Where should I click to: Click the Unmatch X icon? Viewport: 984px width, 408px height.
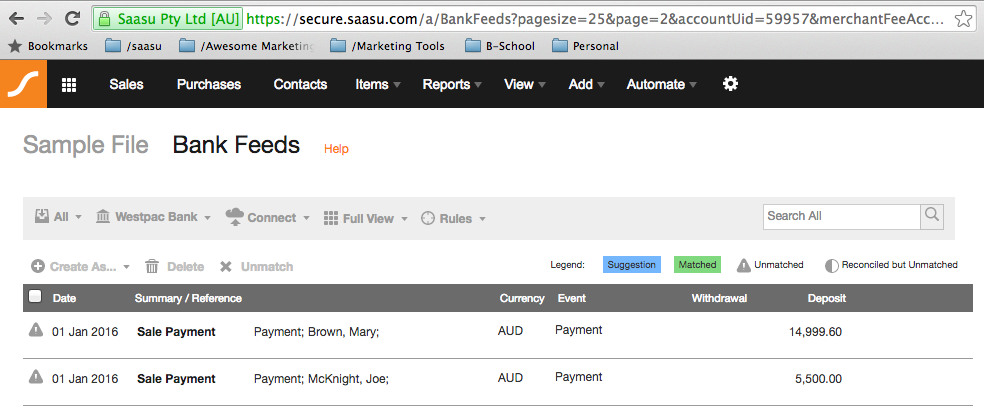[x=226, y=267]
